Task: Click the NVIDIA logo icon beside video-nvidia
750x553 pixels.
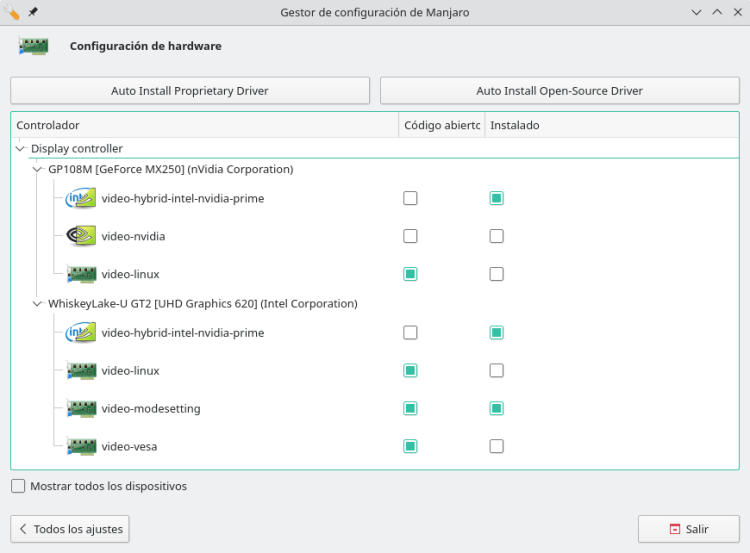Action: pos(80,237)
